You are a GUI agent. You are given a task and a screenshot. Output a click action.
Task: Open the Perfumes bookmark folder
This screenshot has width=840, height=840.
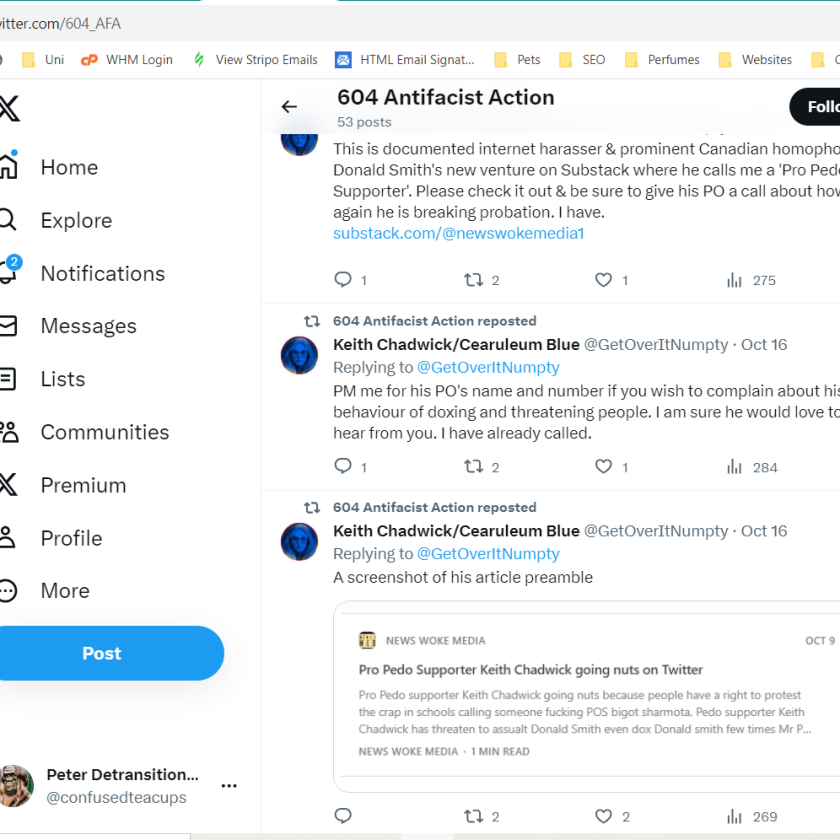coord(662,59)
